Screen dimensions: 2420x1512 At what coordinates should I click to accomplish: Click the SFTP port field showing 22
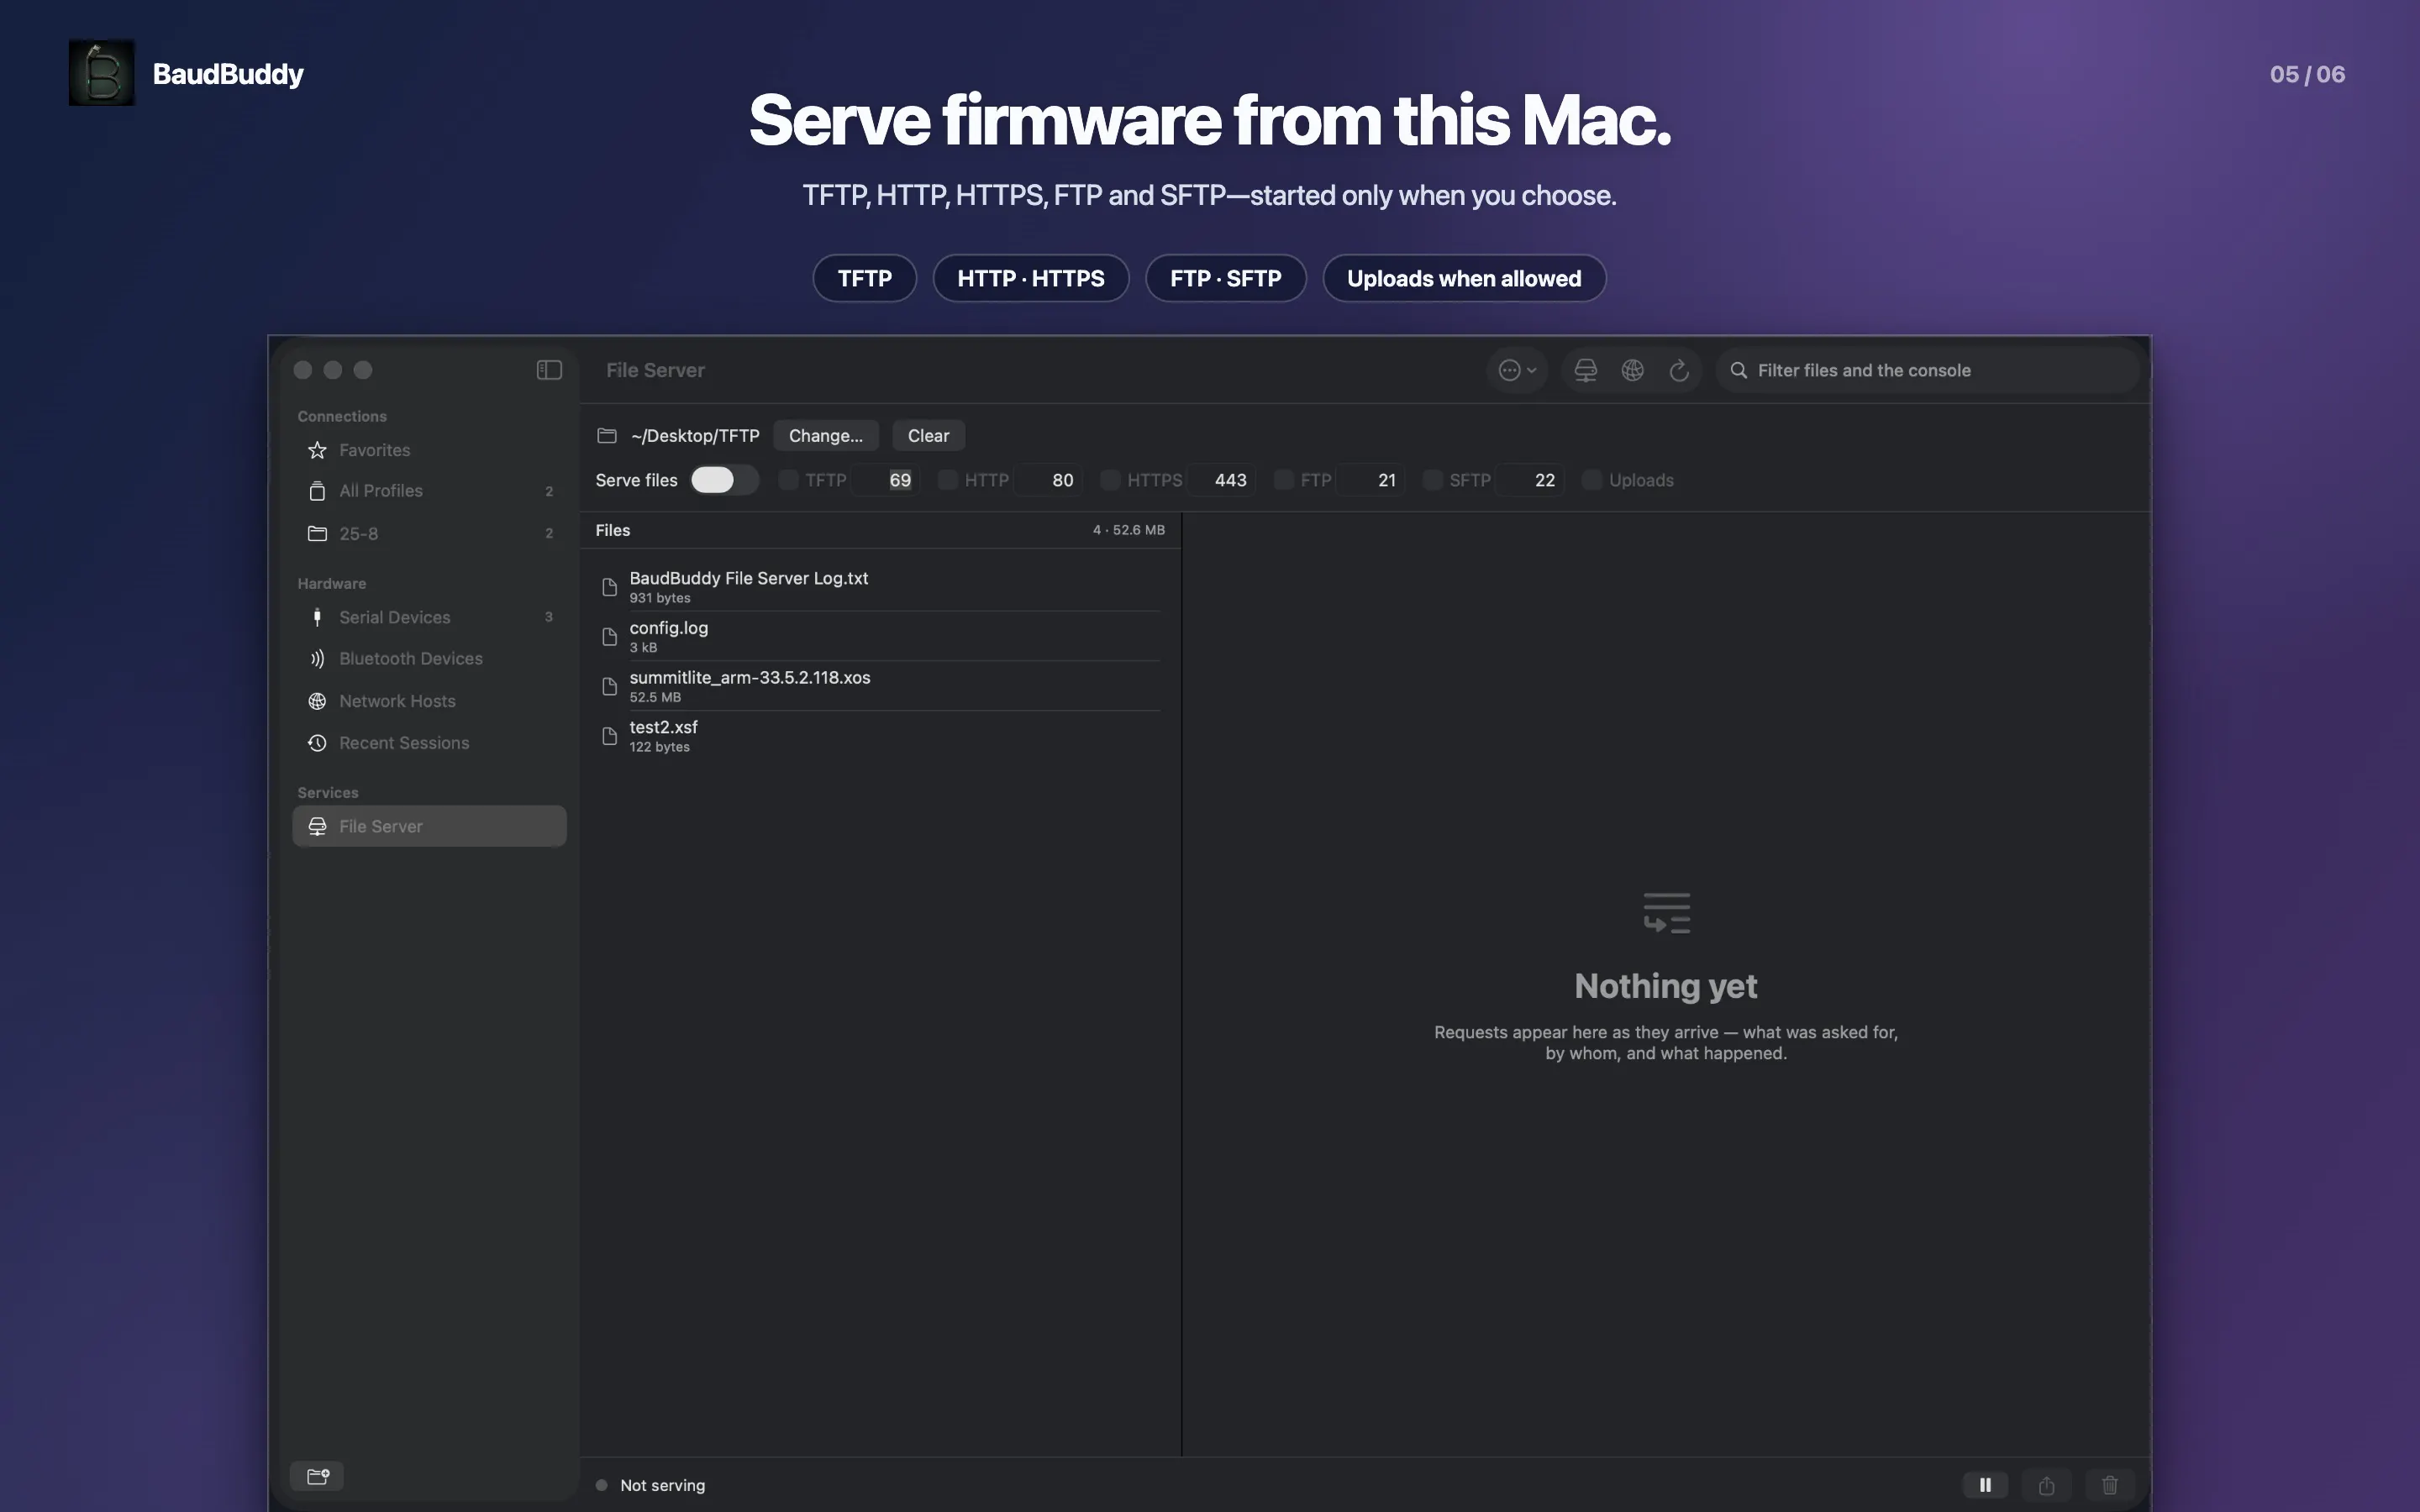click(x=1530, y=480)
